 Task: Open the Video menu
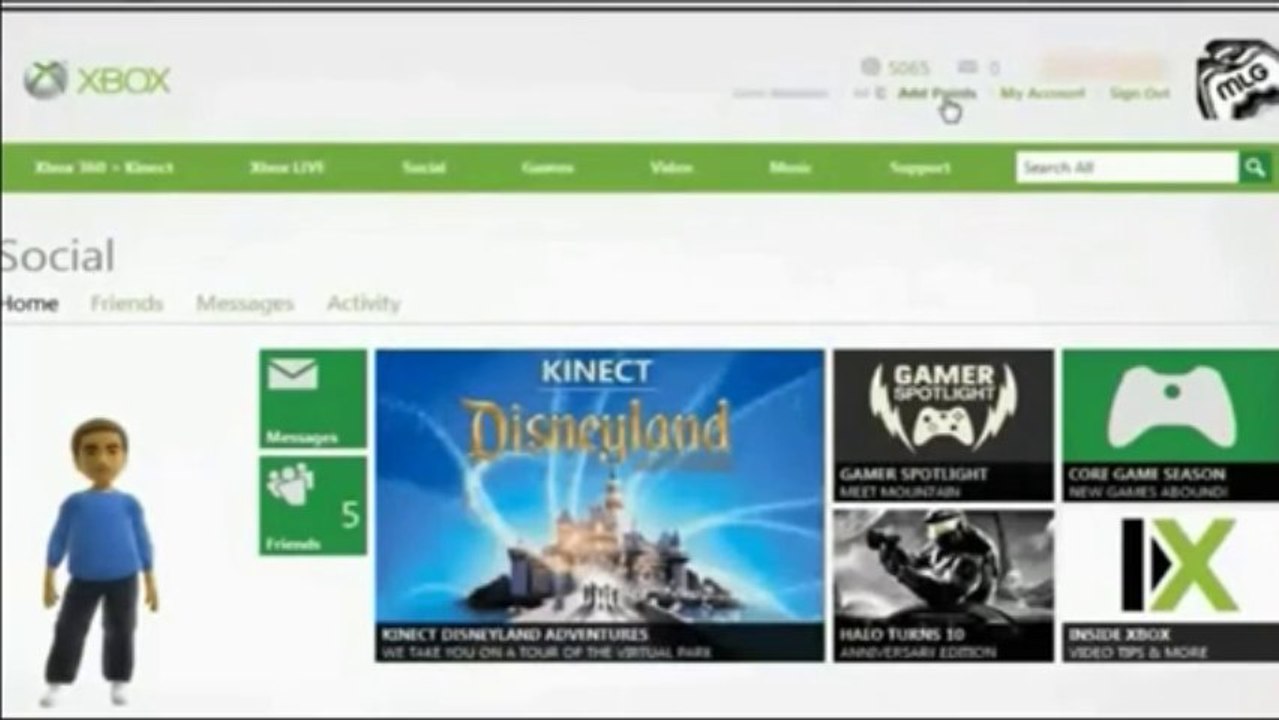click(x=671, y=168)
